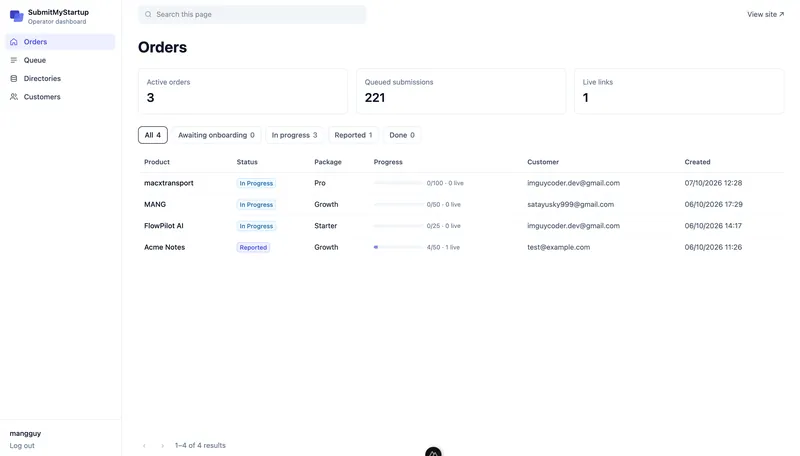Click the 1–4 of 4 results text
The image size is (800, 456).
[x=200, y=446]
